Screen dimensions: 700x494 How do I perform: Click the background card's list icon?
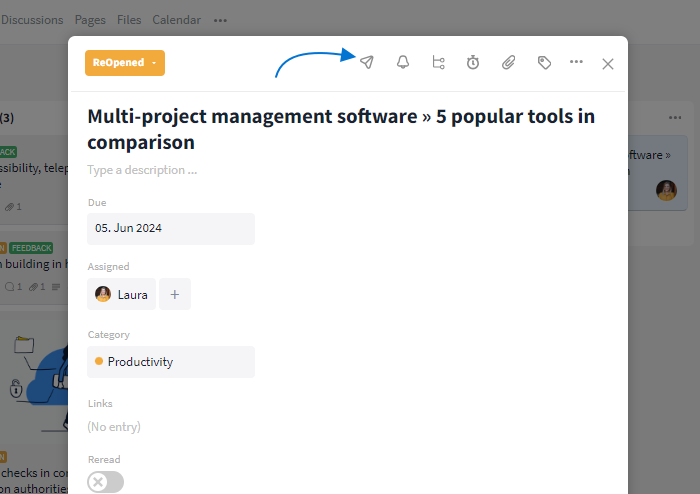coord(56,287)
